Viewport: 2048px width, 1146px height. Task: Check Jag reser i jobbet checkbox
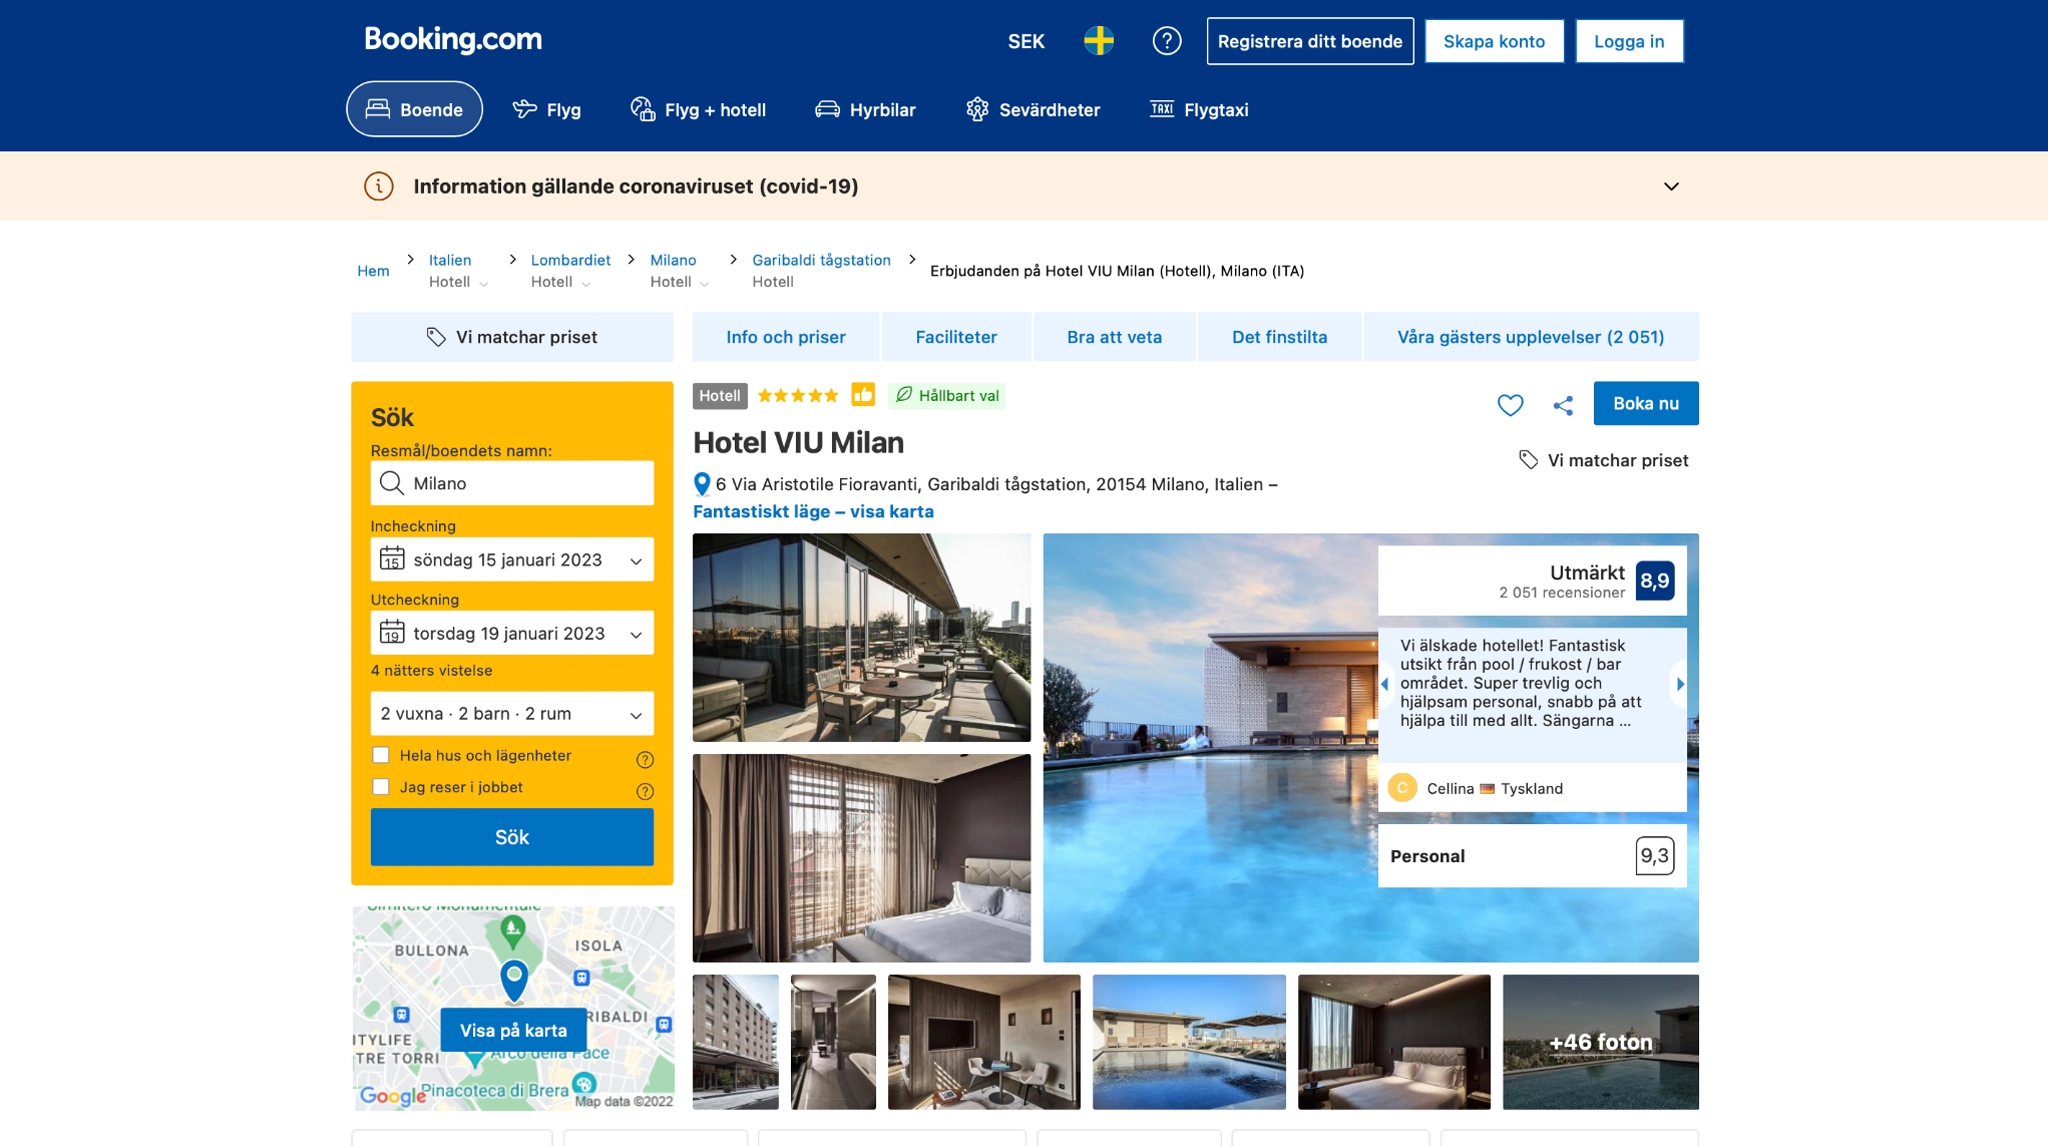380,787
